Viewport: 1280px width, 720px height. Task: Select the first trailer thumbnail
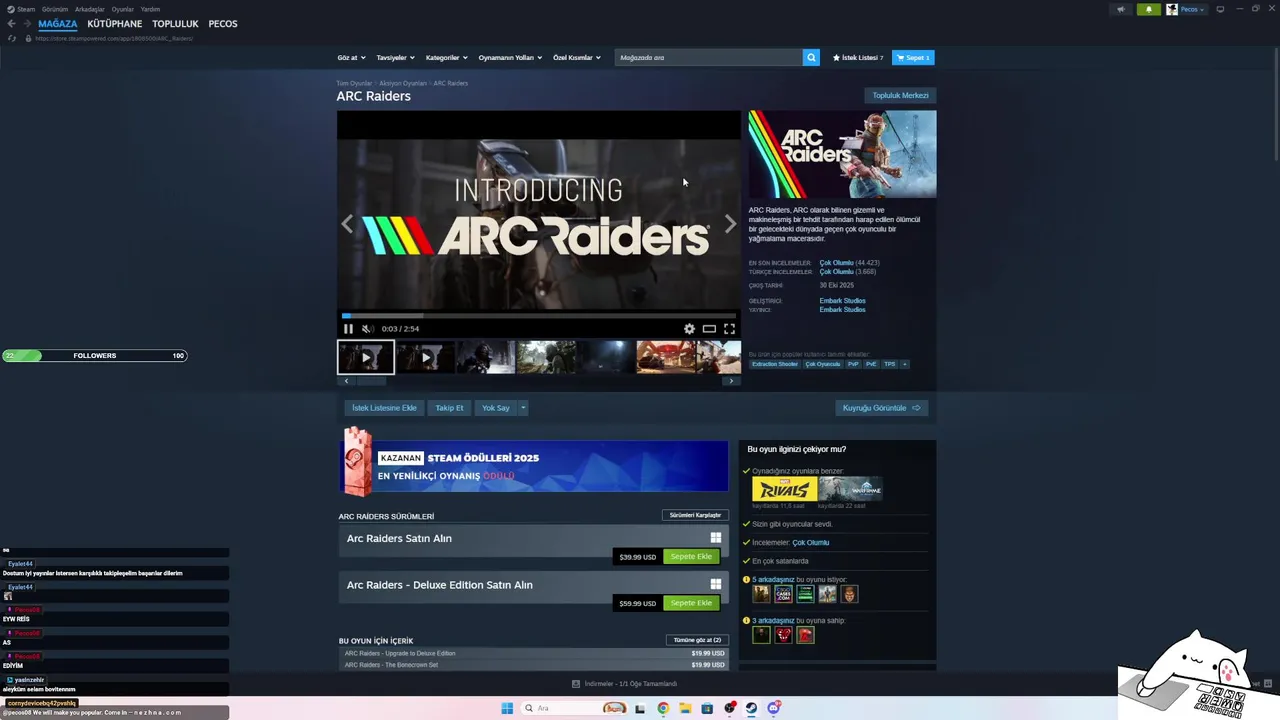(366, 357)
